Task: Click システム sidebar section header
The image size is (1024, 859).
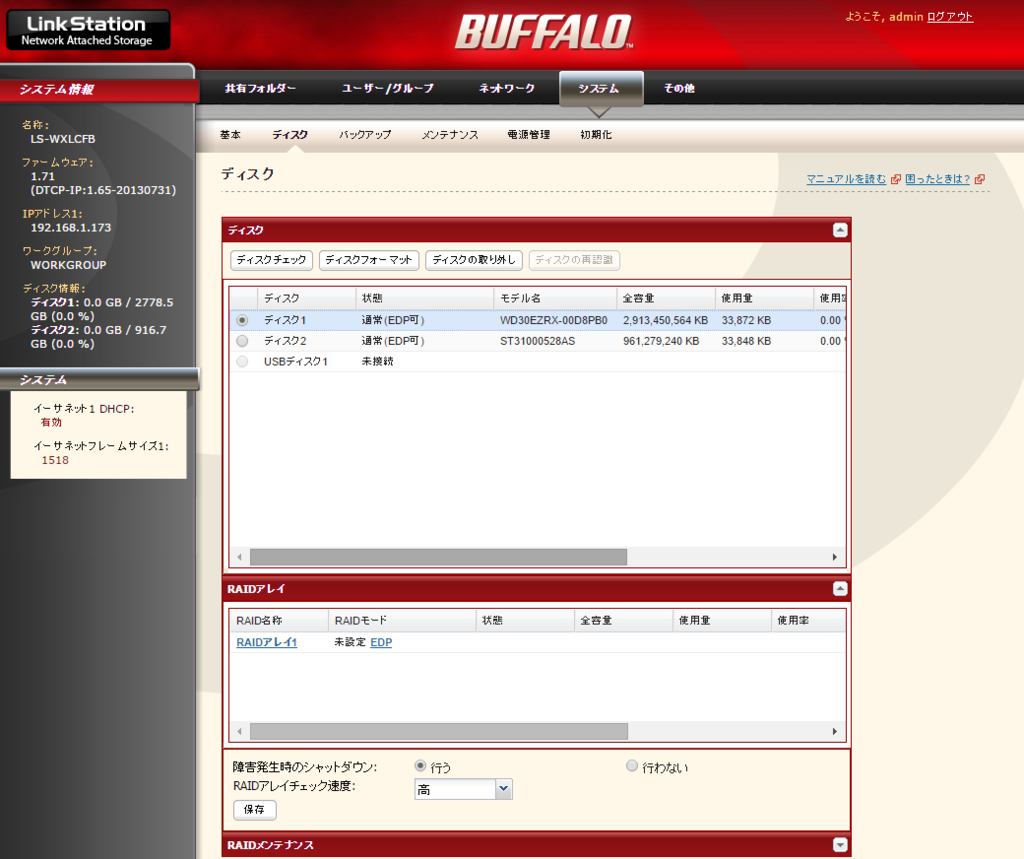Action: pos(99,380)
